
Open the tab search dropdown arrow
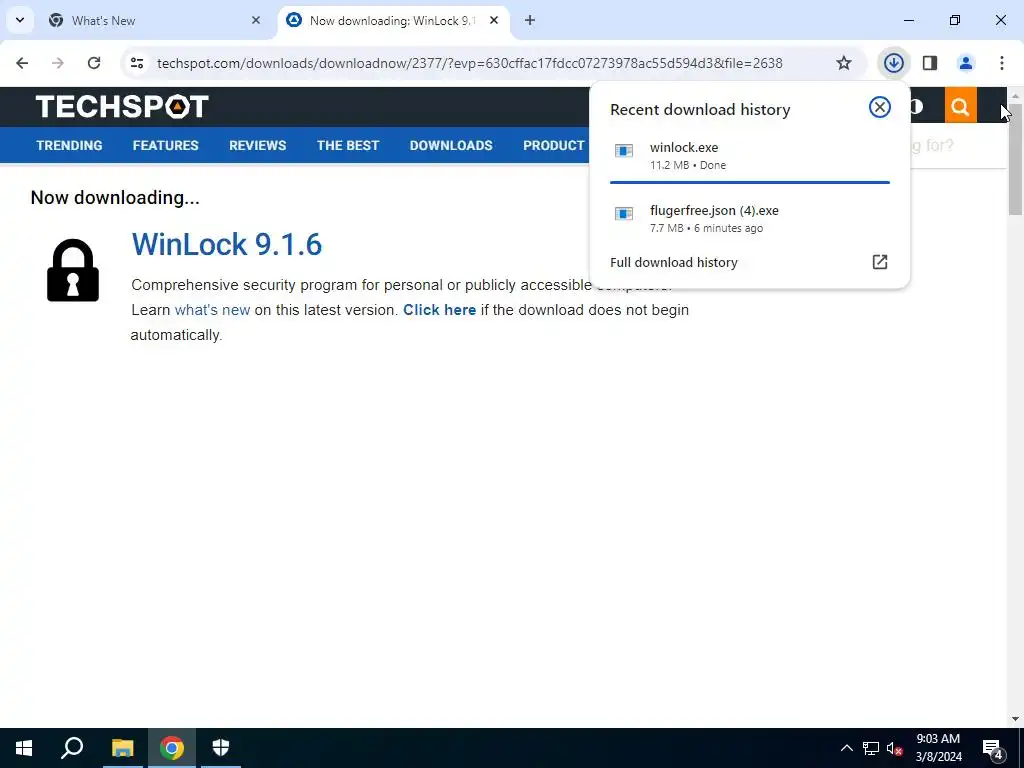pyautogui.click(x=20, y=20)
